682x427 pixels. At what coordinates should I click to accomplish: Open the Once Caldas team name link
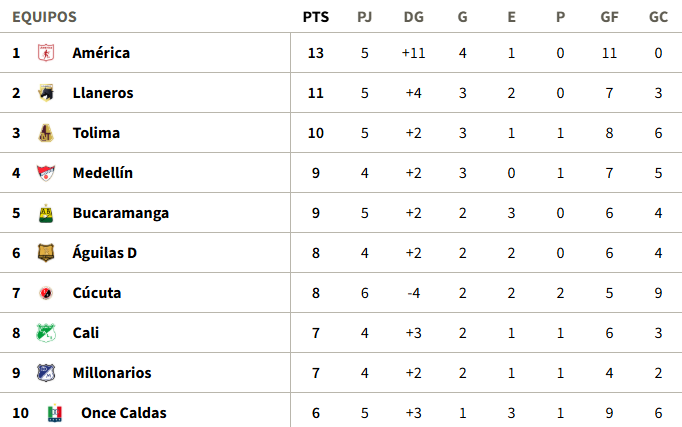tap(124, 413)
